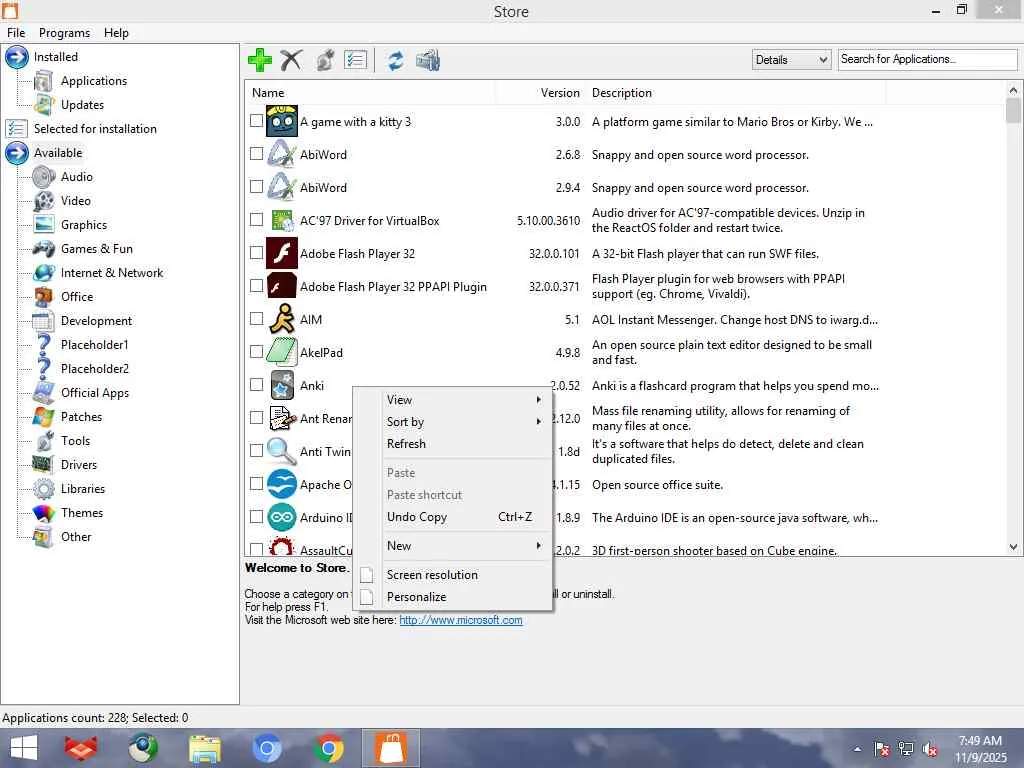Tick the Adobe Flash Player 32 checkbox
Viewport: 1024px width, 768px height.
pos(257,253)
